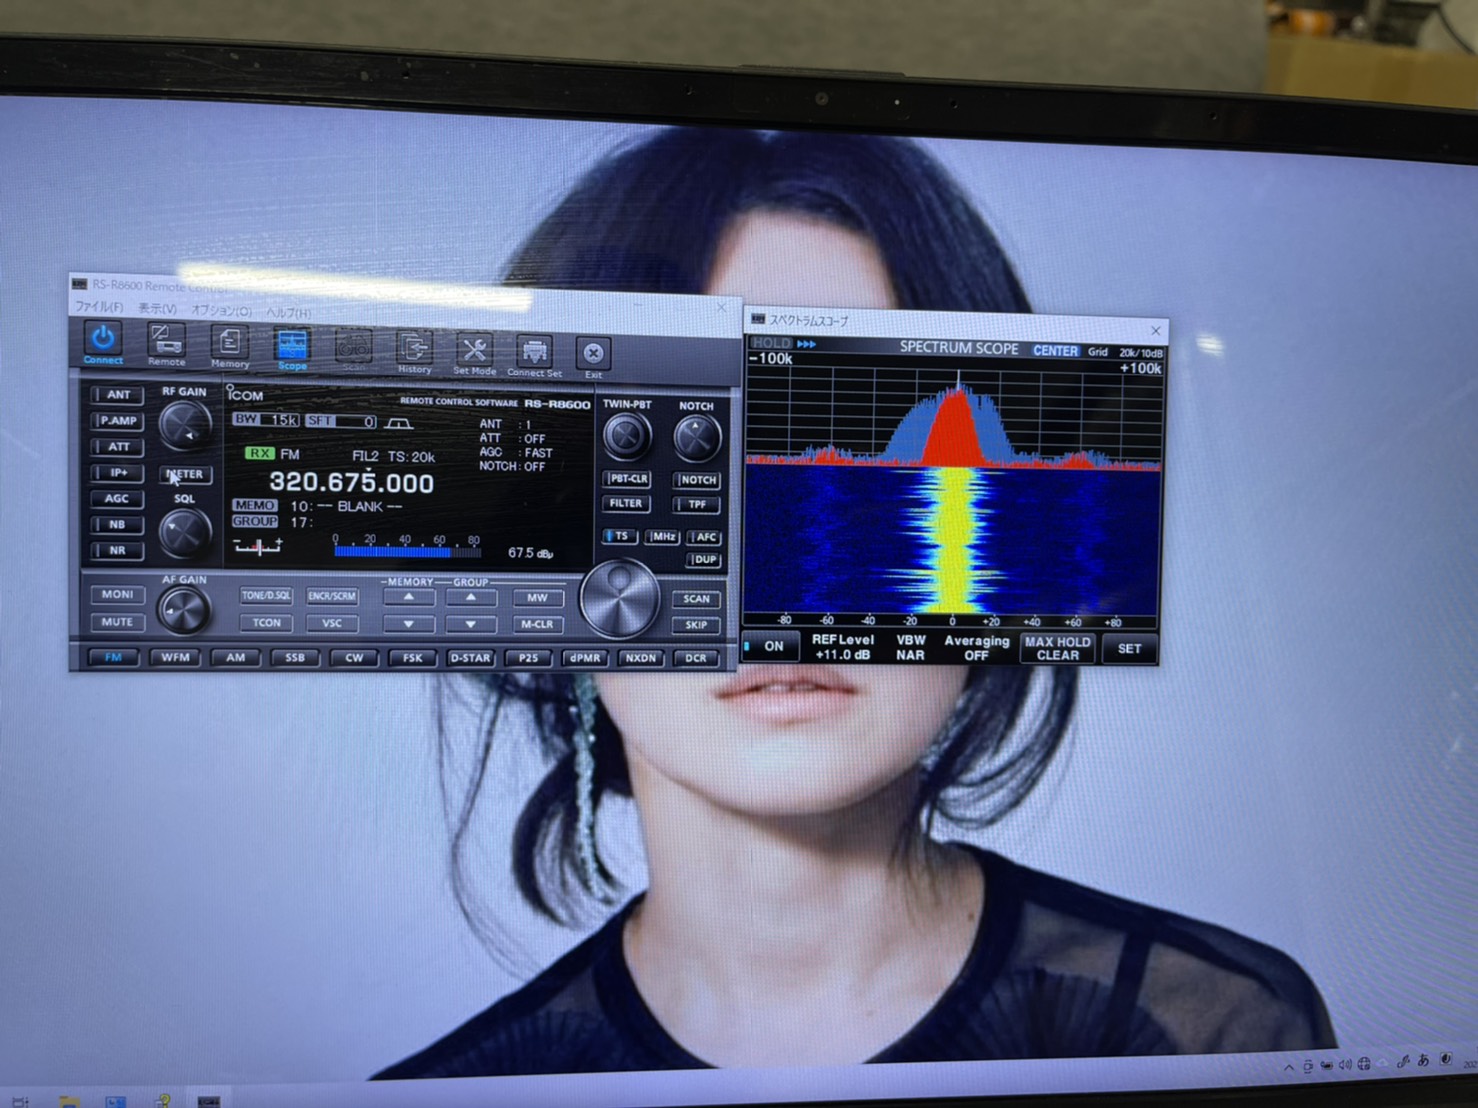Open the ヘルプ(H) menu
Viewport: 1478px width, 1108px height.
[288, 313]
